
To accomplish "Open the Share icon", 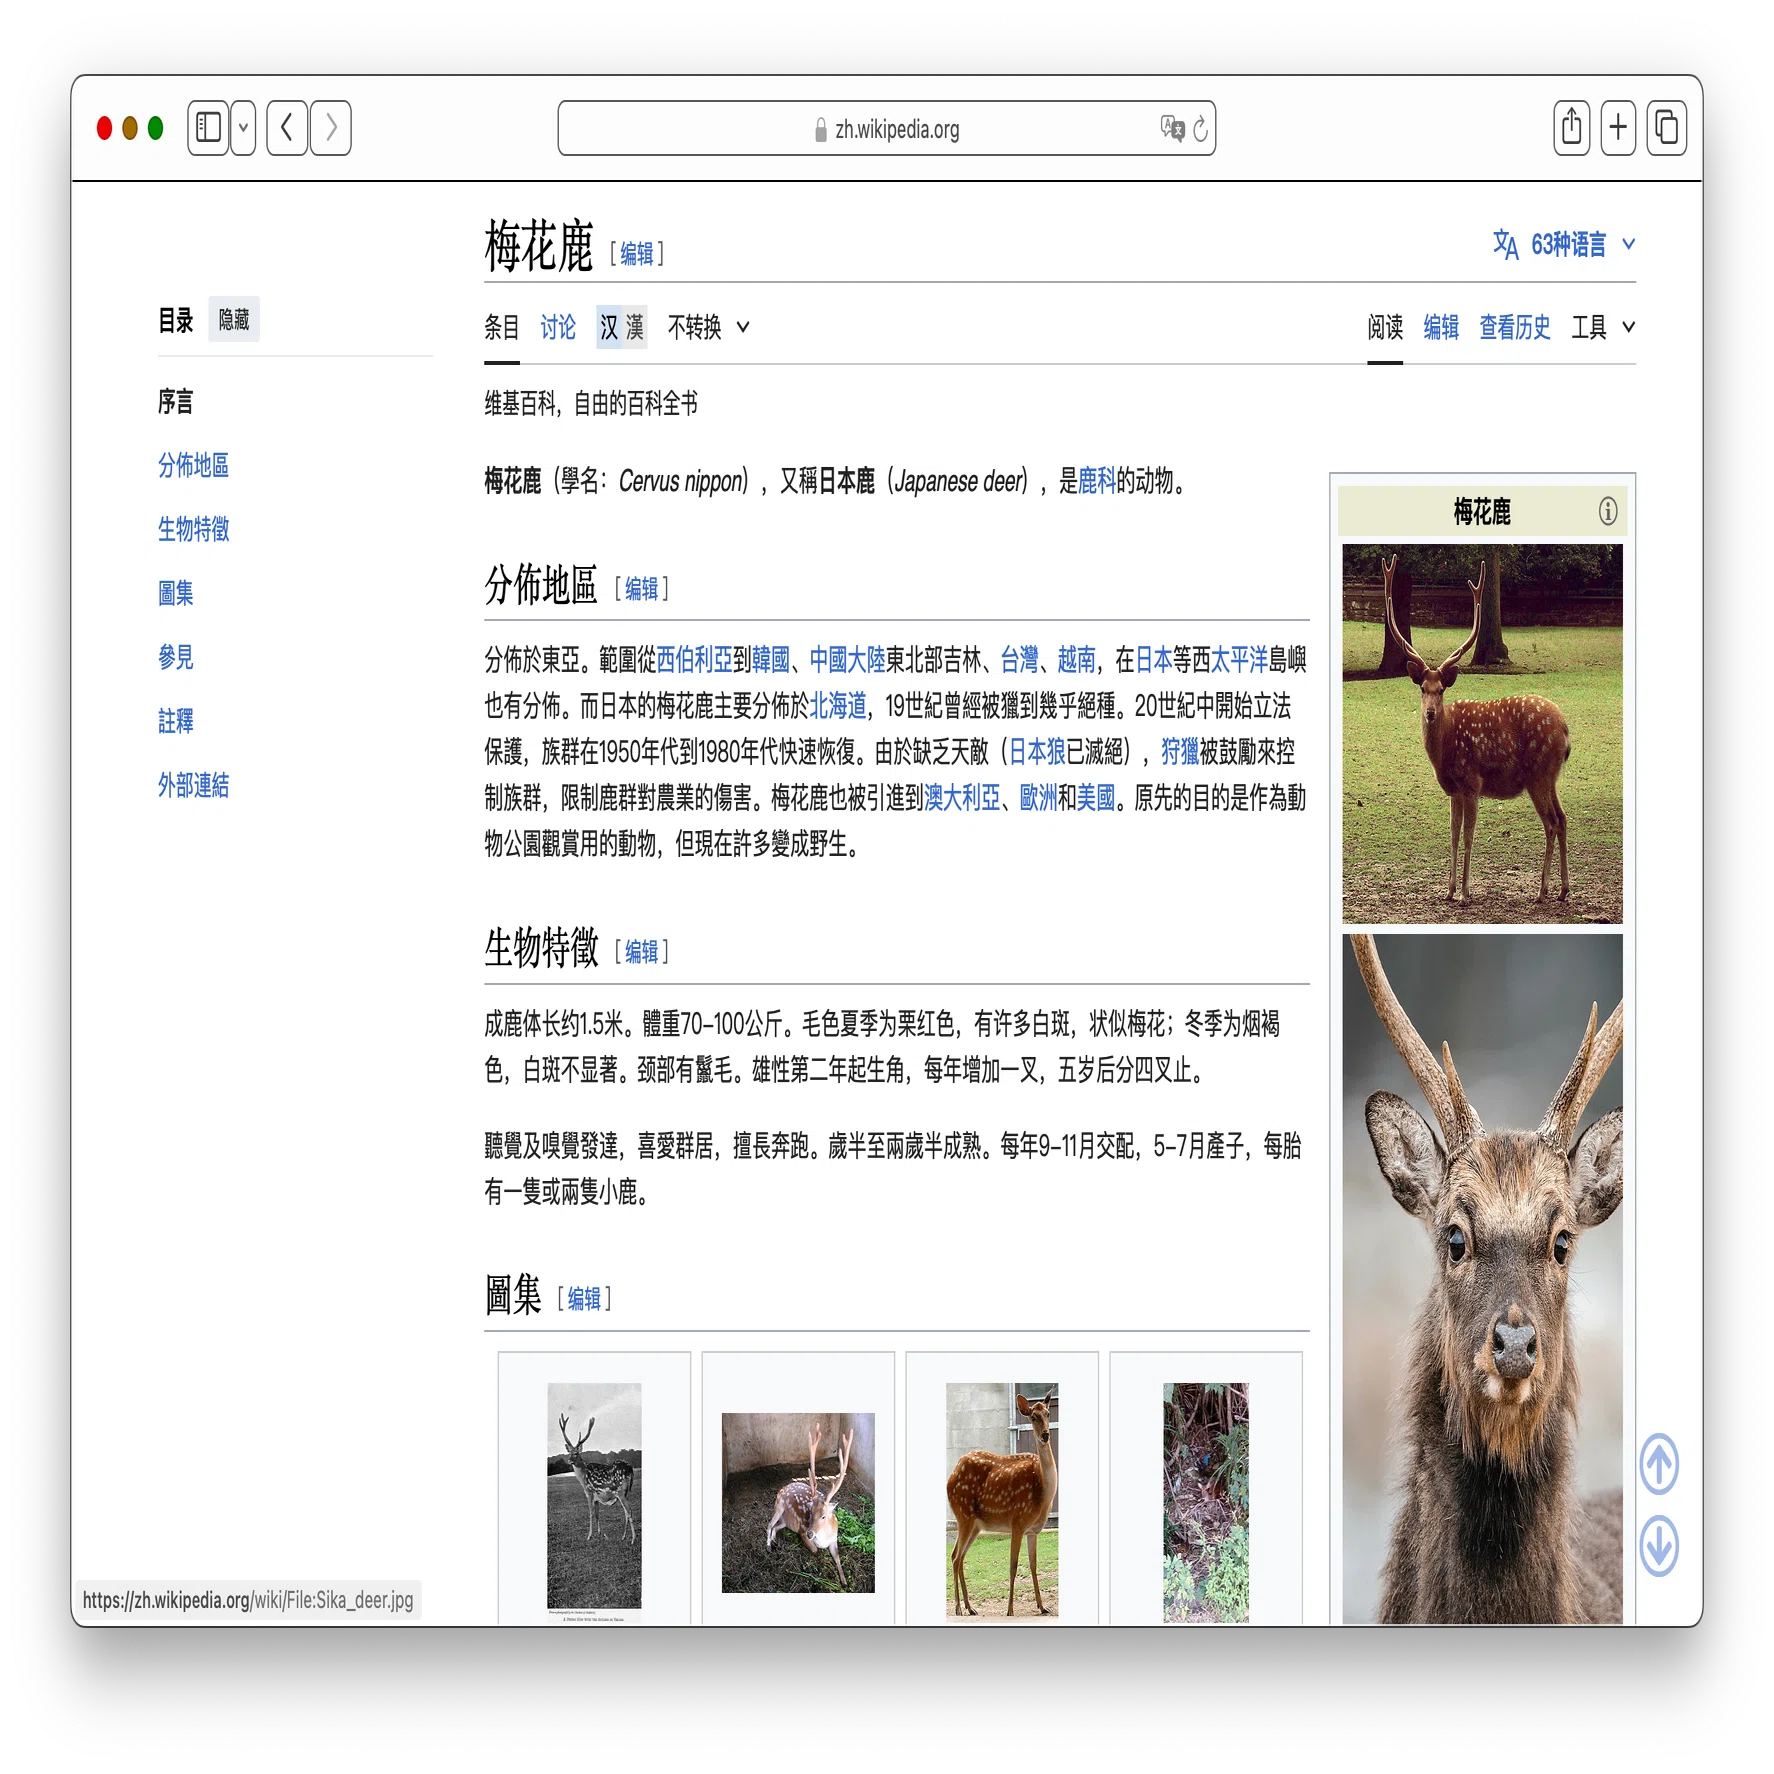I will pyautogui.click(x=1572, y=128).
